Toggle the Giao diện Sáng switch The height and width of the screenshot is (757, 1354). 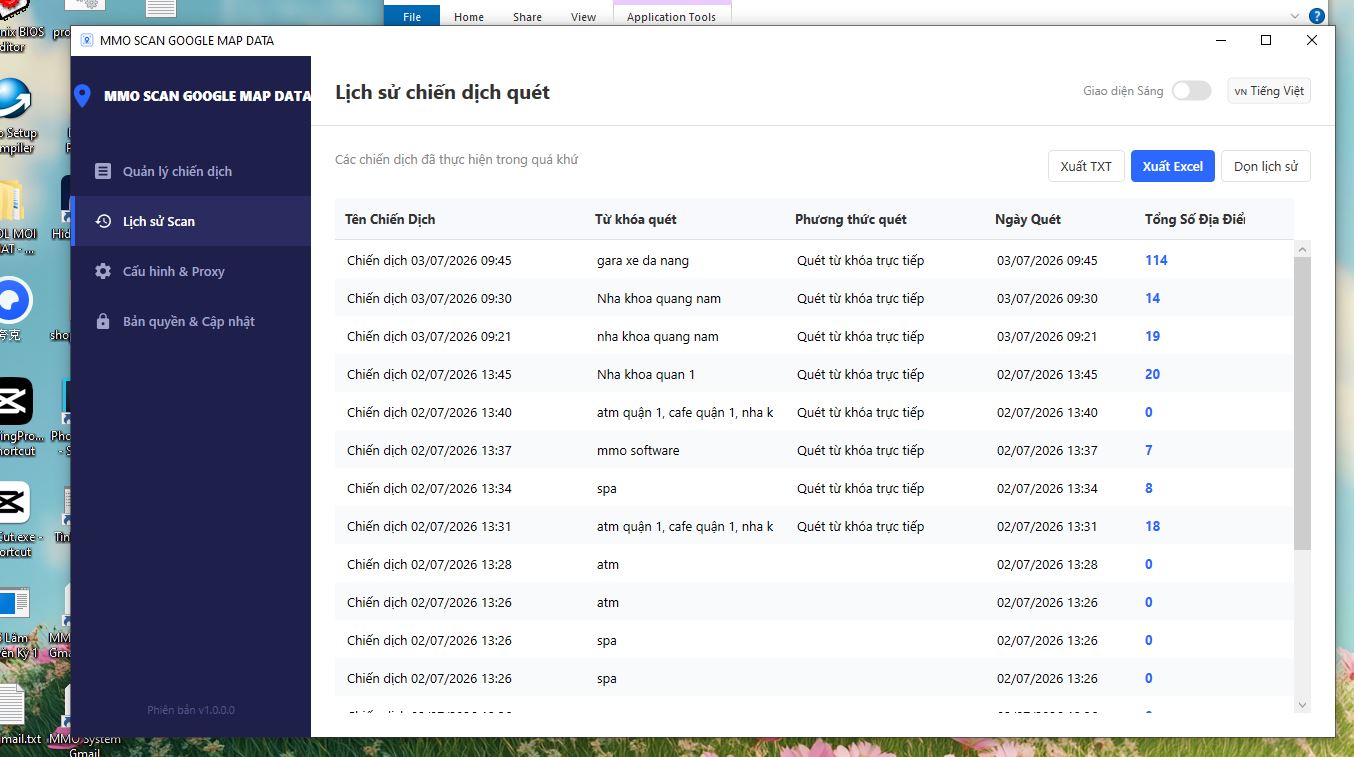point(1191,91)
